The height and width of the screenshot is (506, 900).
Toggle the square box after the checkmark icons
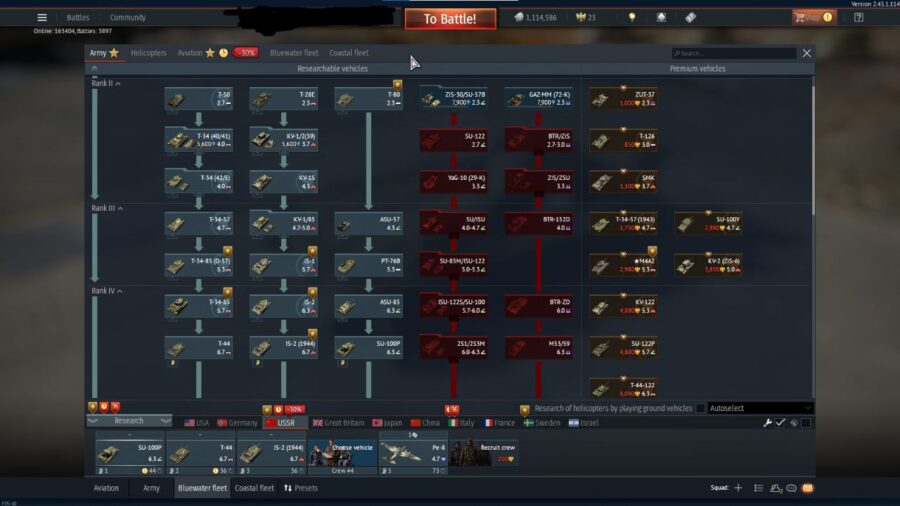point(806,423)
